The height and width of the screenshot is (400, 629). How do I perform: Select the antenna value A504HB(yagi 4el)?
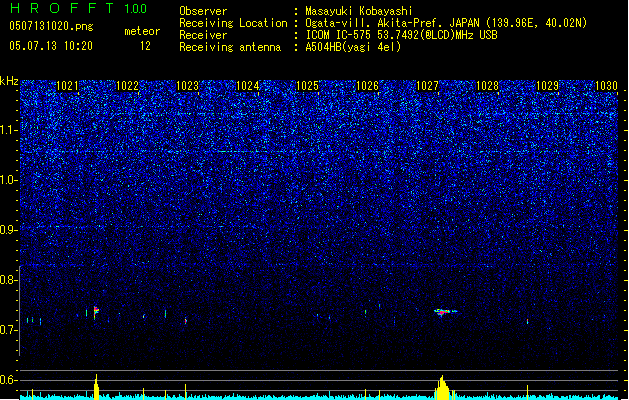pos(353,47)
